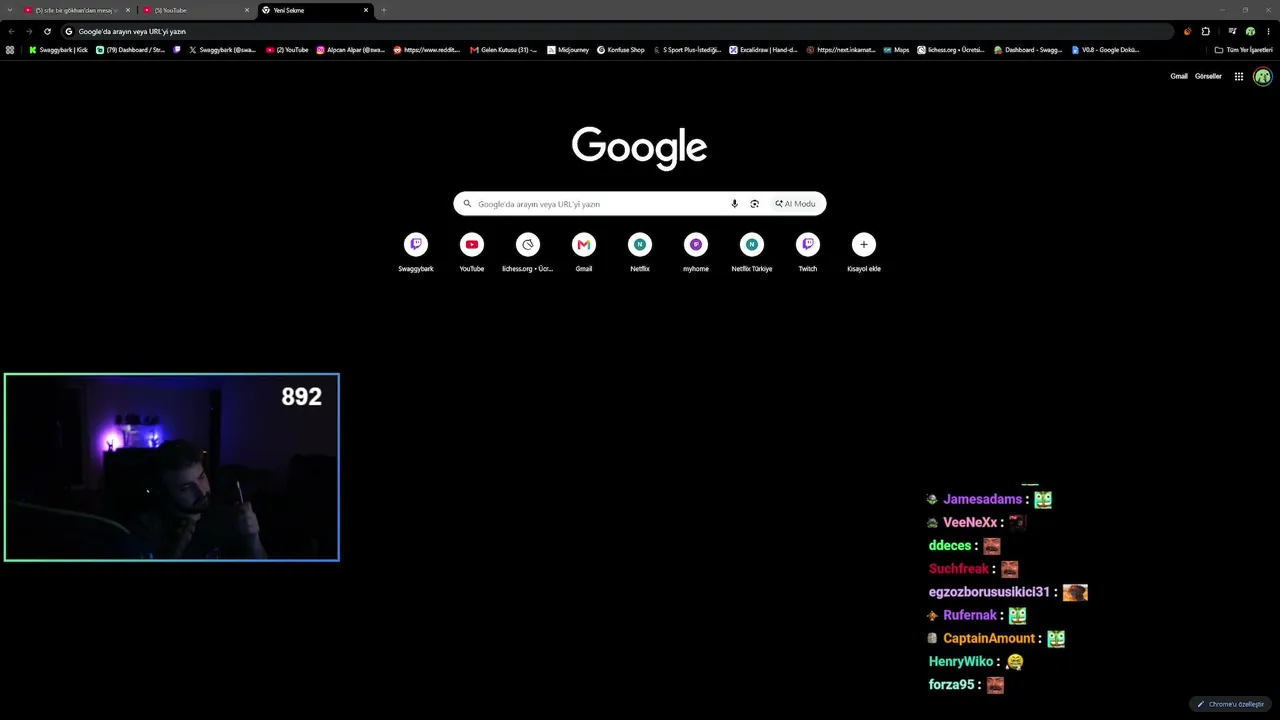Close the Yeni Sekme tab

pyautogui.click(x=366, y=10)
